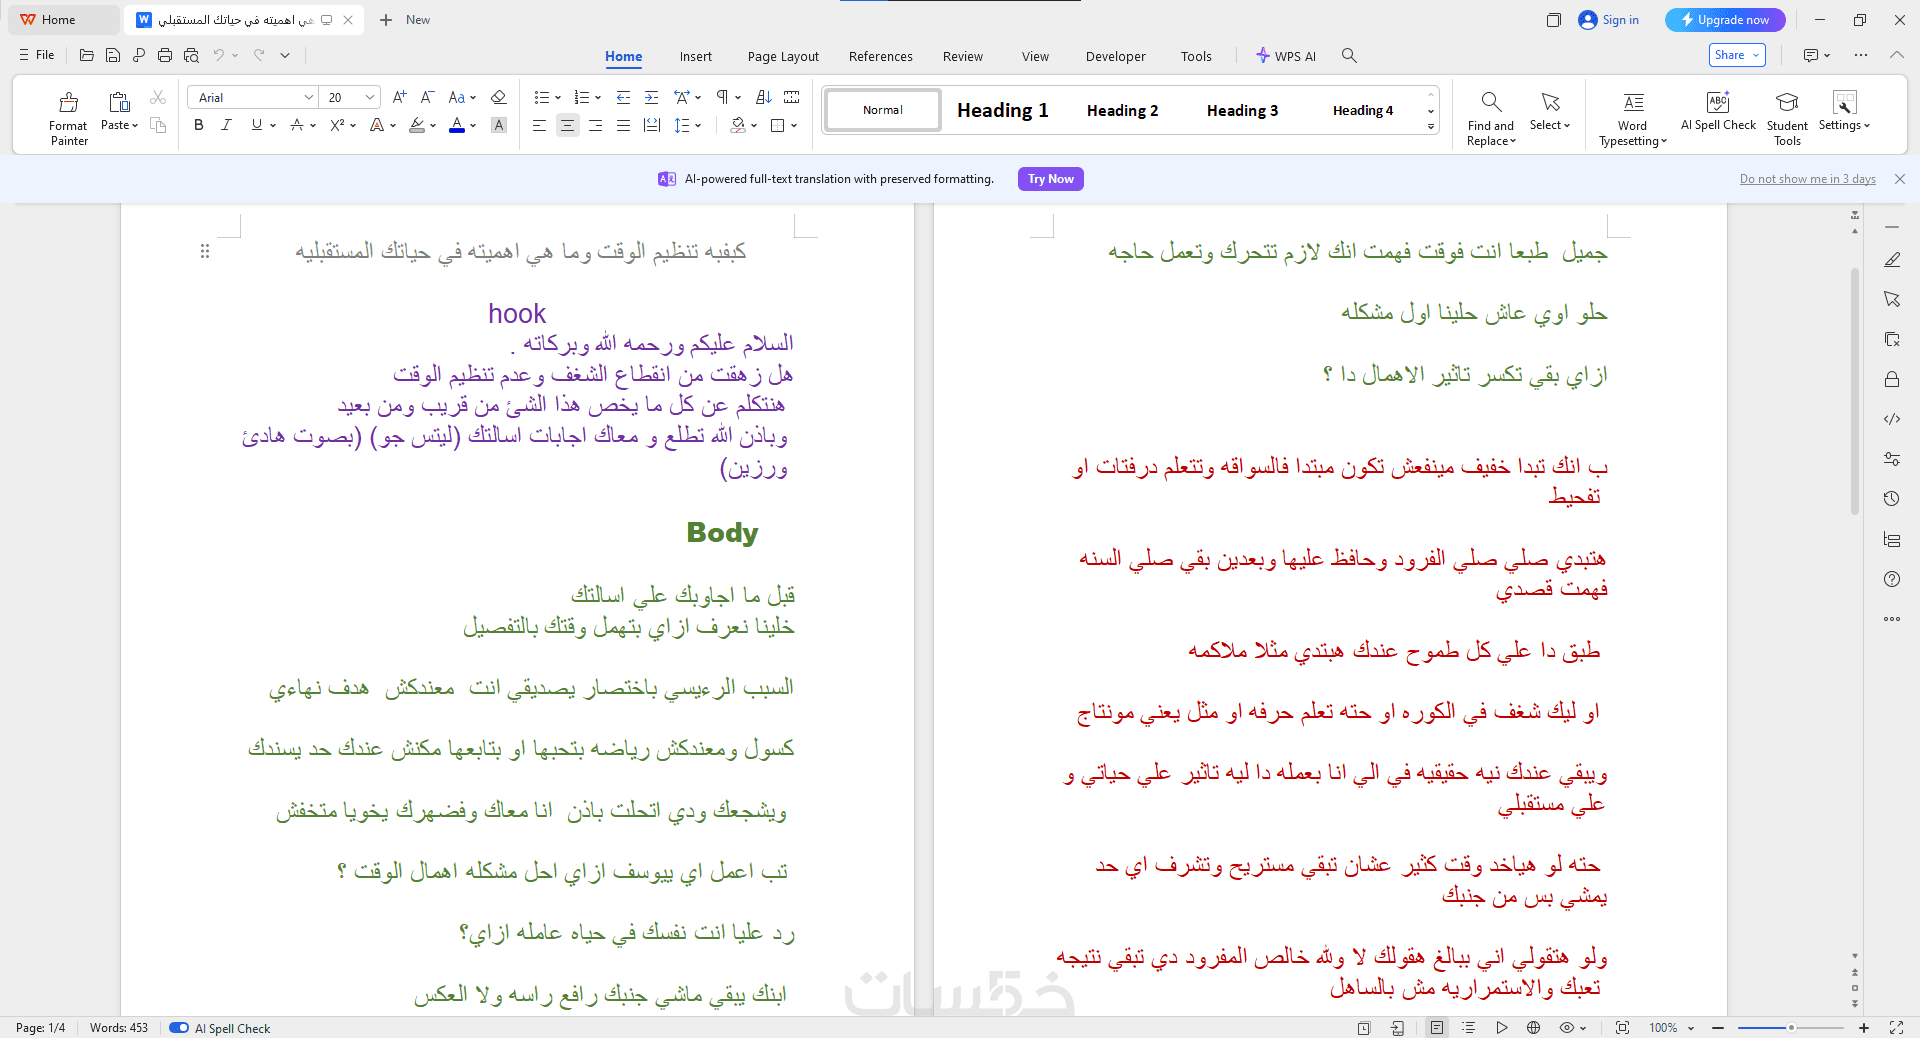This screenshot has width=1920, height=1038.
Task: Click Sign in
Action: [1609, 20]
